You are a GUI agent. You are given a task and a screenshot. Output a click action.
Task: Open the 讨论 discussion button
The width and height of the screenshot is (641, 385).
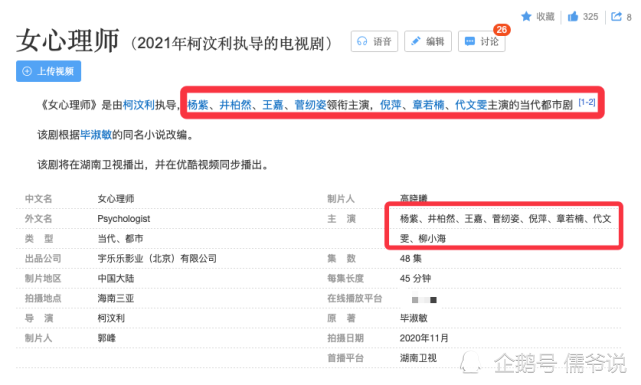(482, 41)
